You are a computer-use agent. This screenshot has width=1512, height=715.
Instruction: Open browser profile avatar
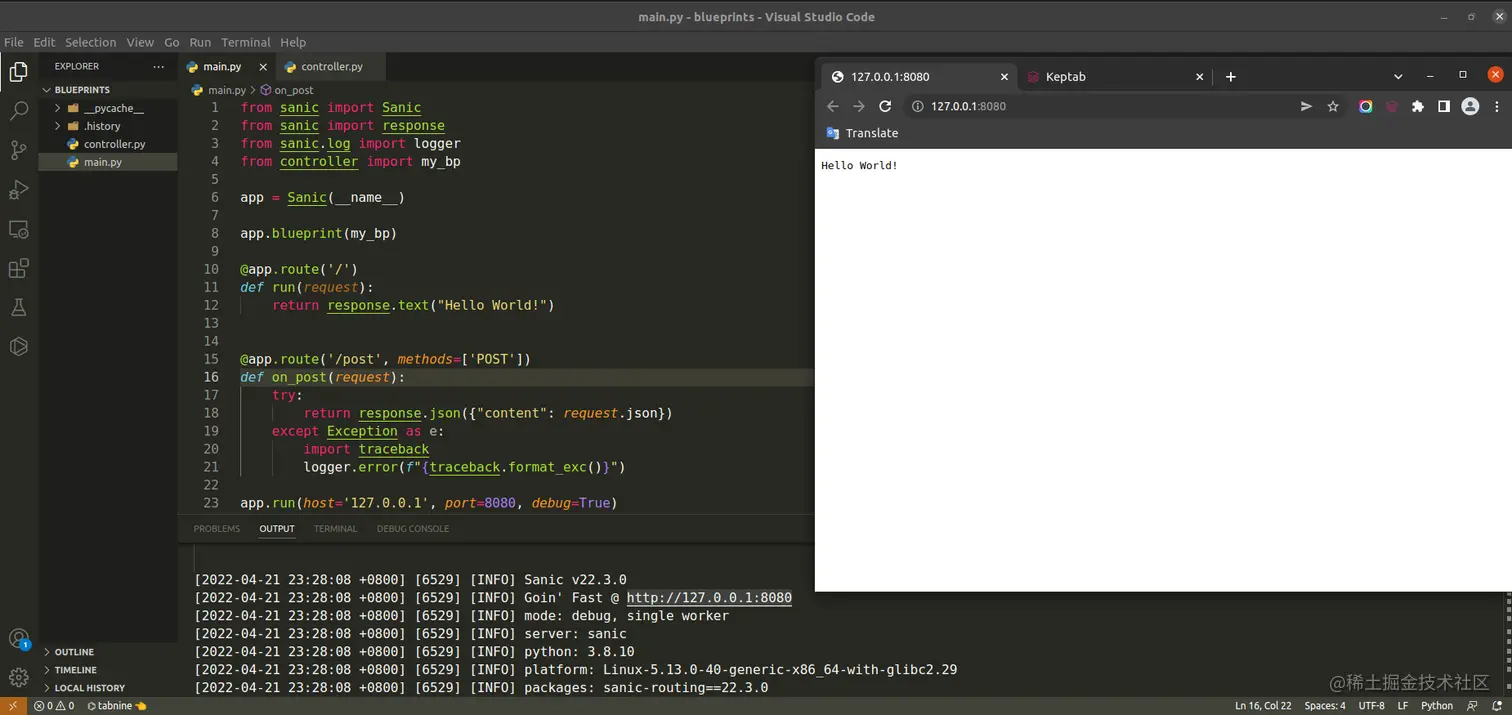1470,106
